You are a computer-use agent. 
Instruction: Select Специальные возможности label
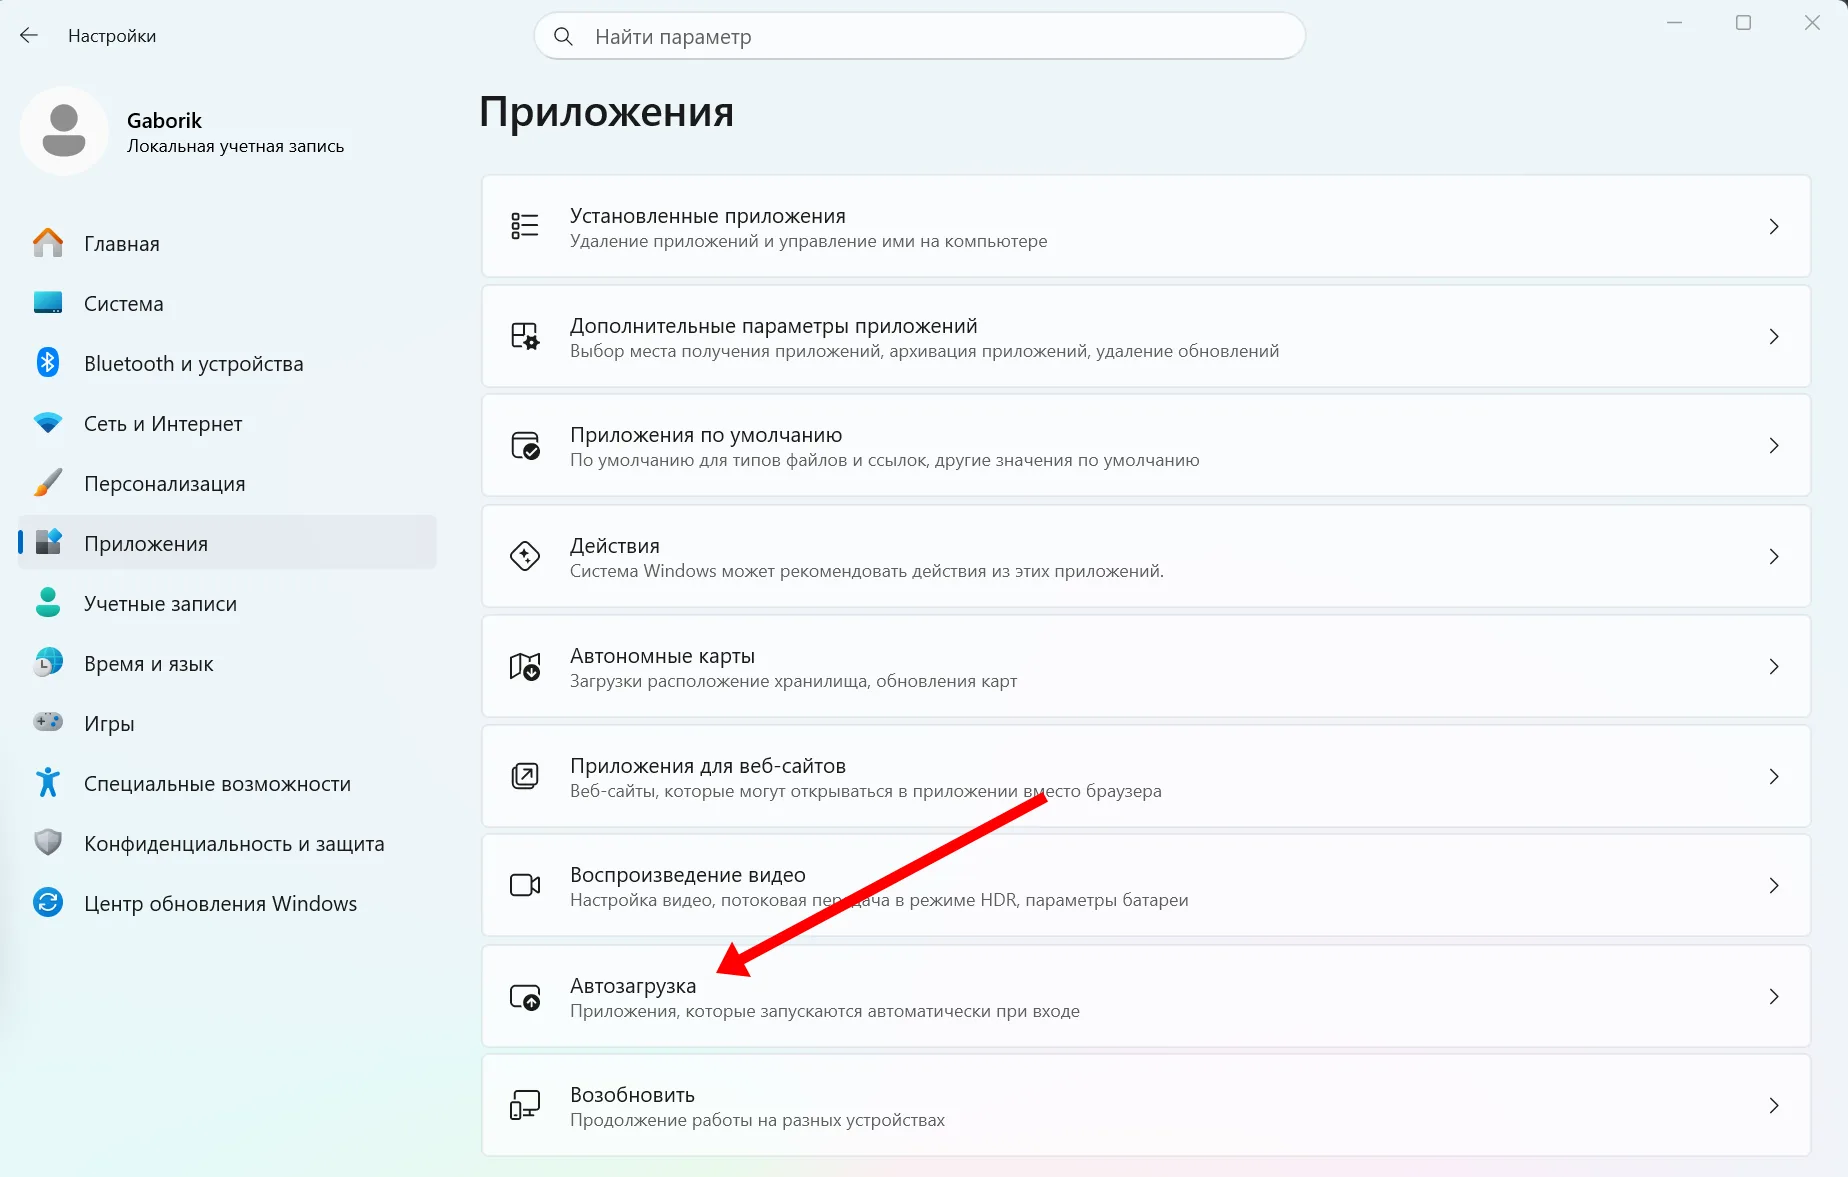(x=217, y=784)
